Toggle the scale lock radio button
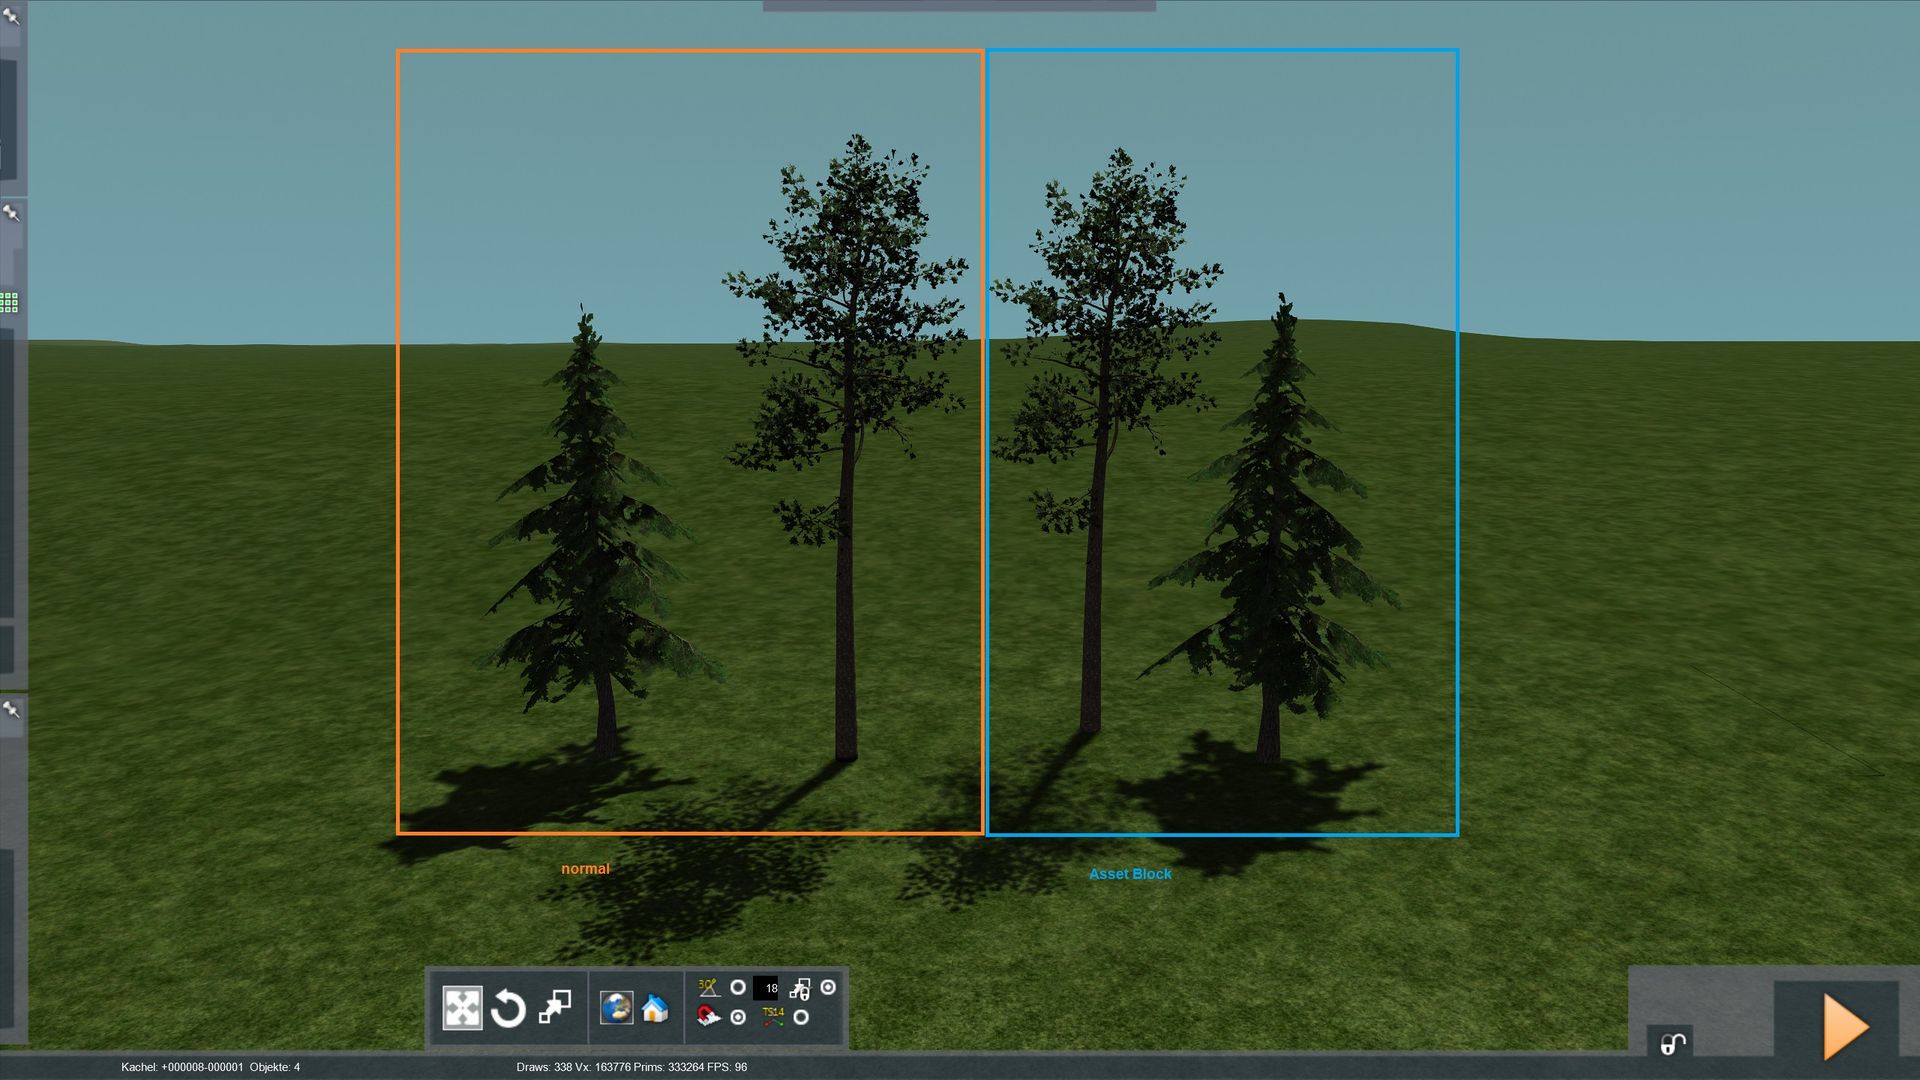 tap(828, 988)
